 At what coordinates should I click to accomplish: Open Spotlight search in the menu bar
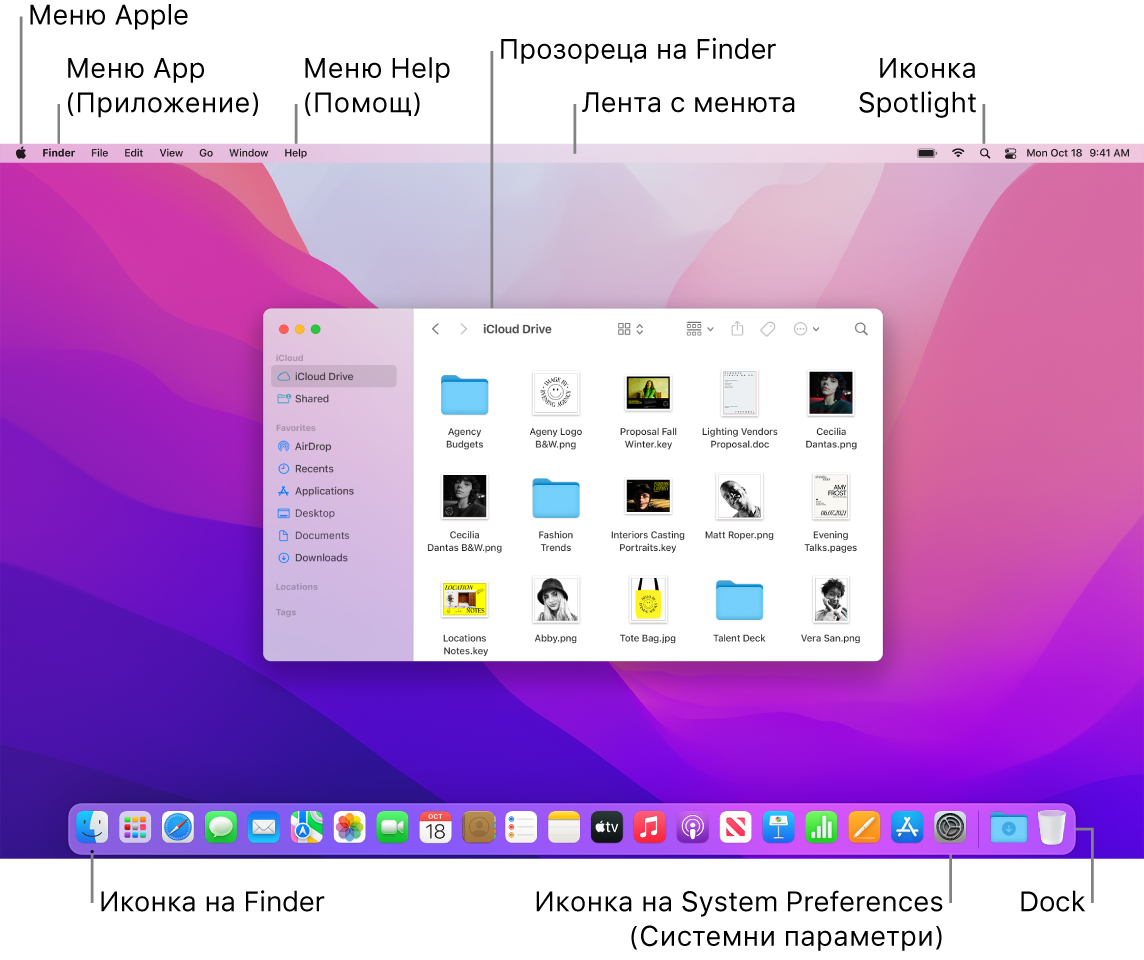point(984,152)
